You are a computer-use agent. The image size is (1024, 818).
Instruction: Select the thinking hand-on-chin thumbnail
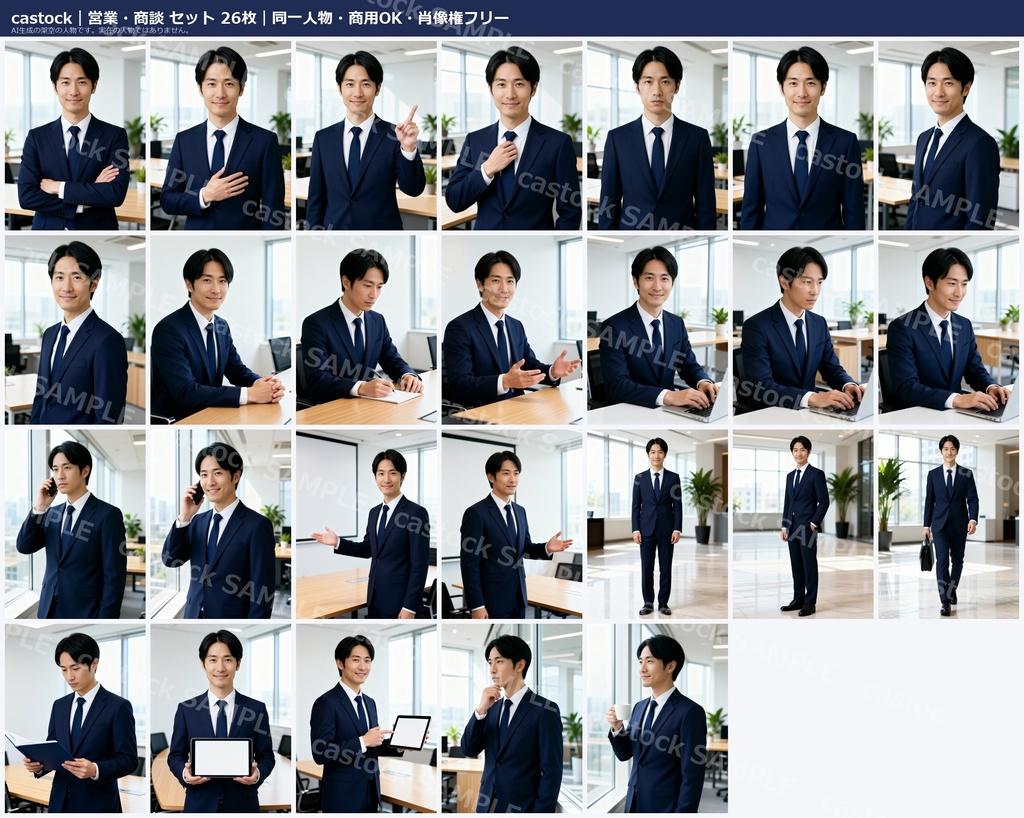[x=512, y=719]
